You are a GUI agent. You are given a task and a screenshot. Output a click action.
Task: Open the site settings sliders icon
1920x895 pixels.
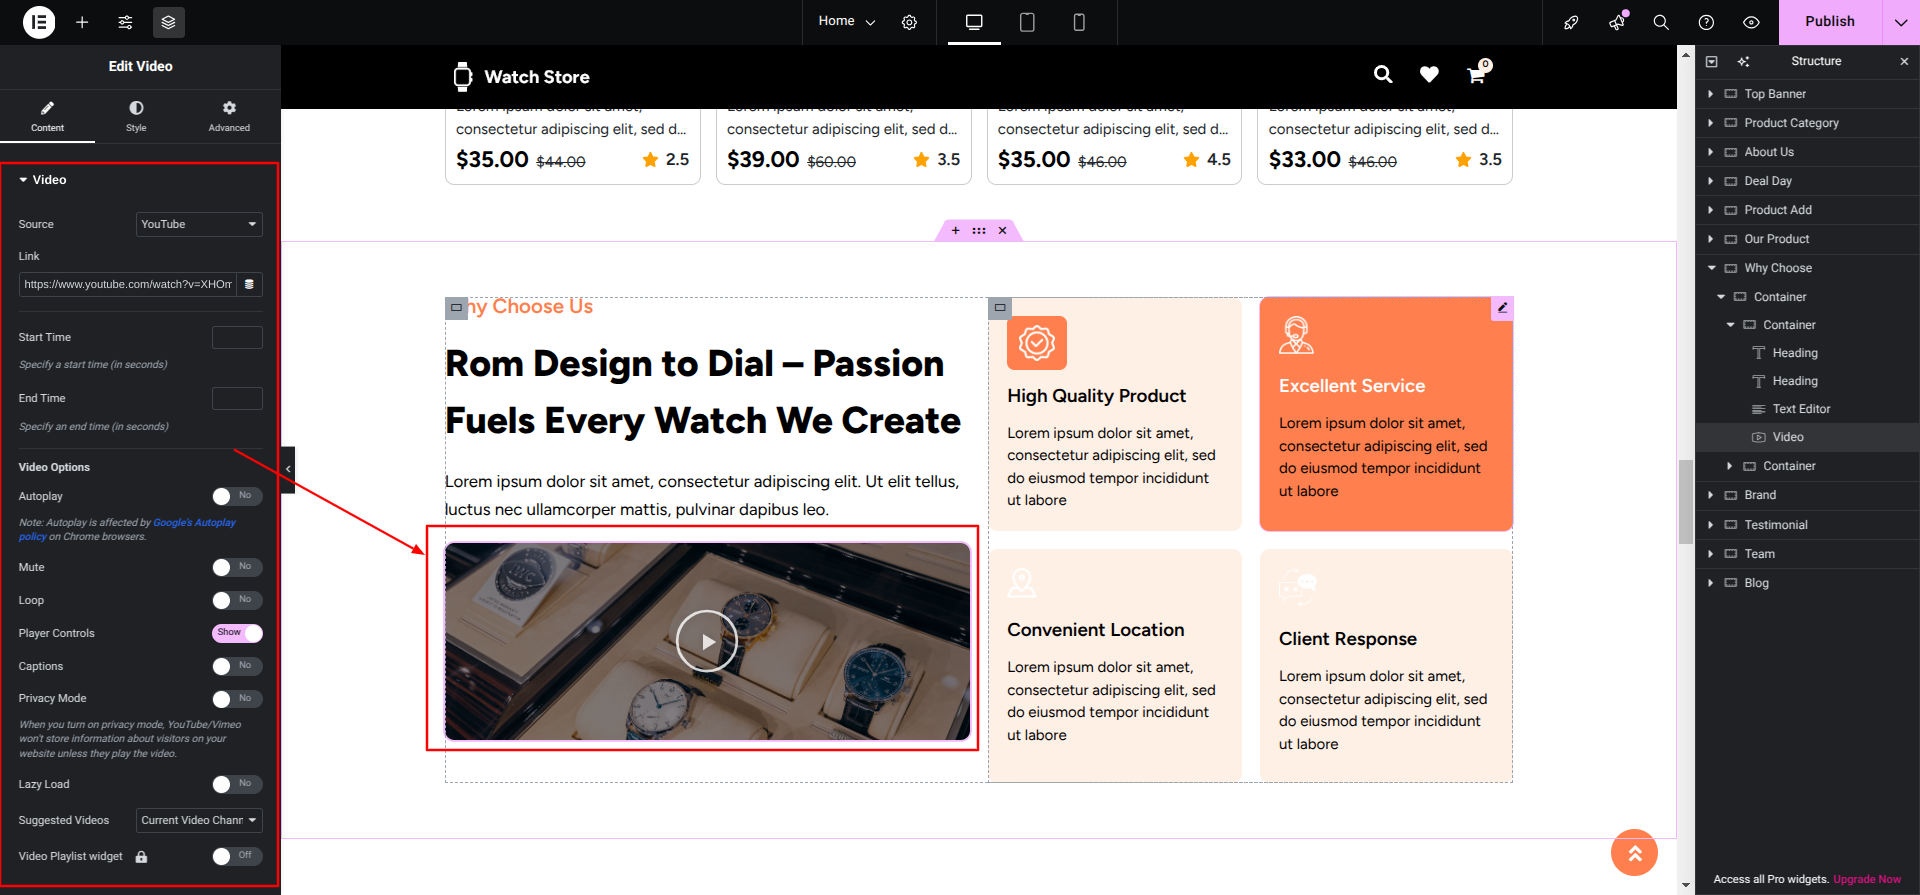[125, 22]
